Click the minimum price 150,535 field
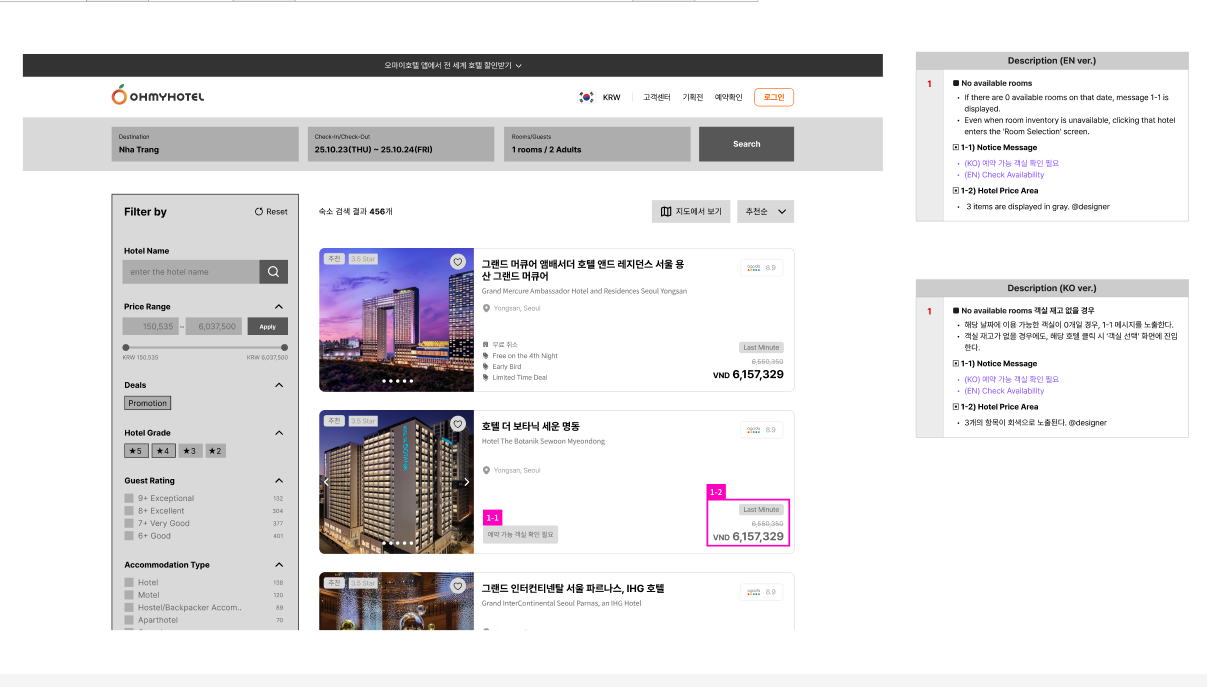 [151, 326]
